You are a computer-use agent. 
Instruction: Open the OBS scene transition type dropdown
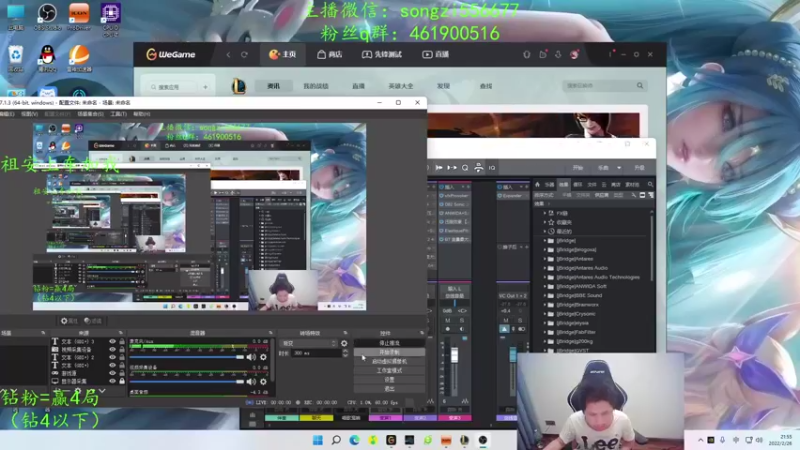pyautogui.click(x=308, y=343)
